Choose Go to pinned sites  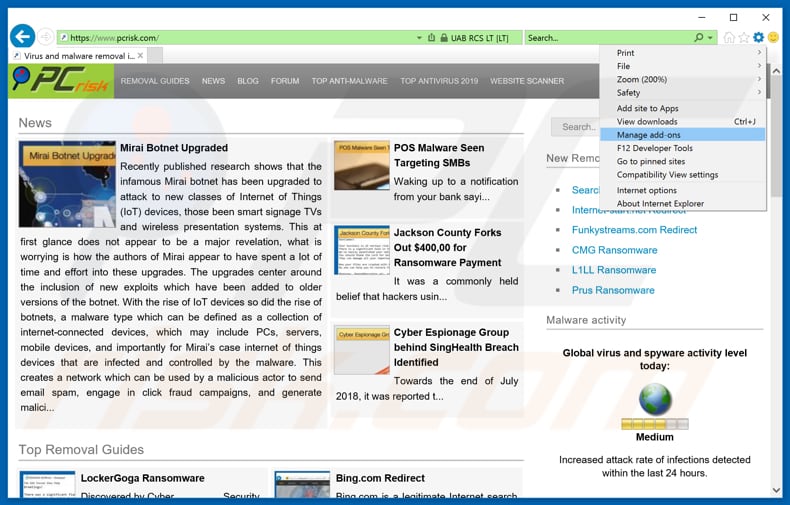(682, 161)
